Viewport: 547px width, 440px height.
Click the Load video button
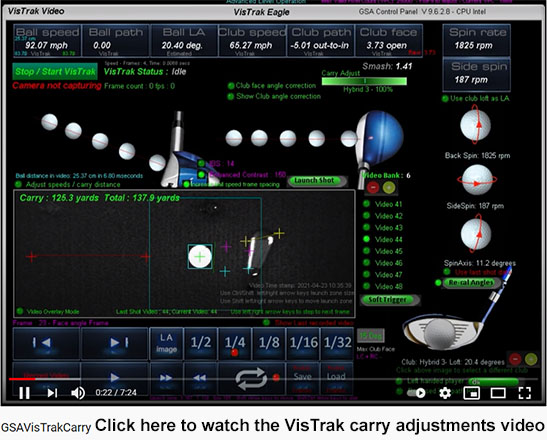pos(336,378)
